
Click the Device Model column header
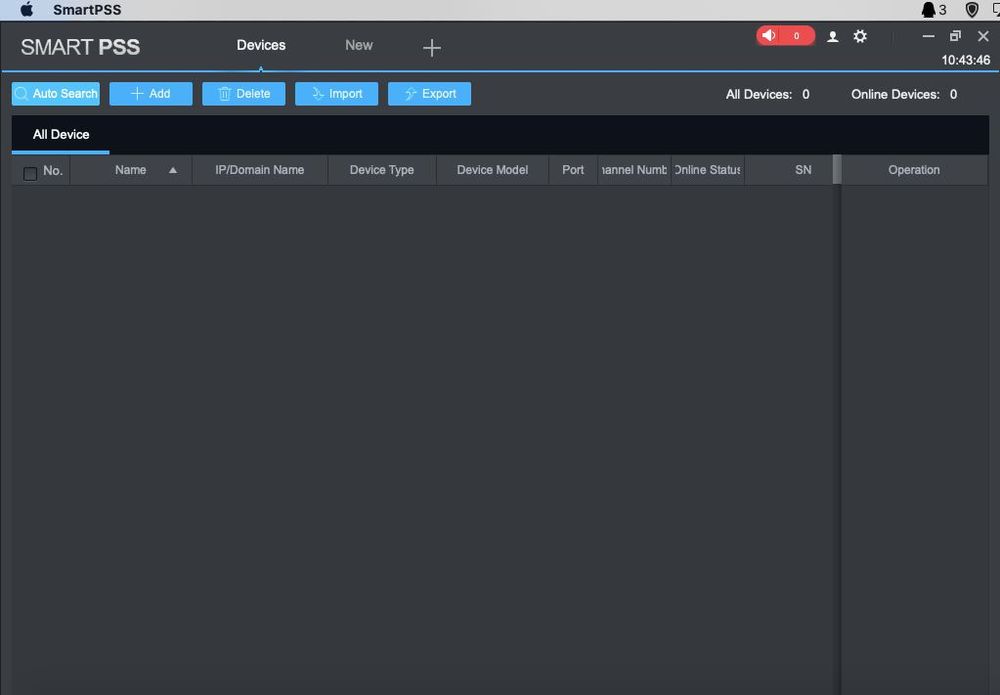point(492,170)
